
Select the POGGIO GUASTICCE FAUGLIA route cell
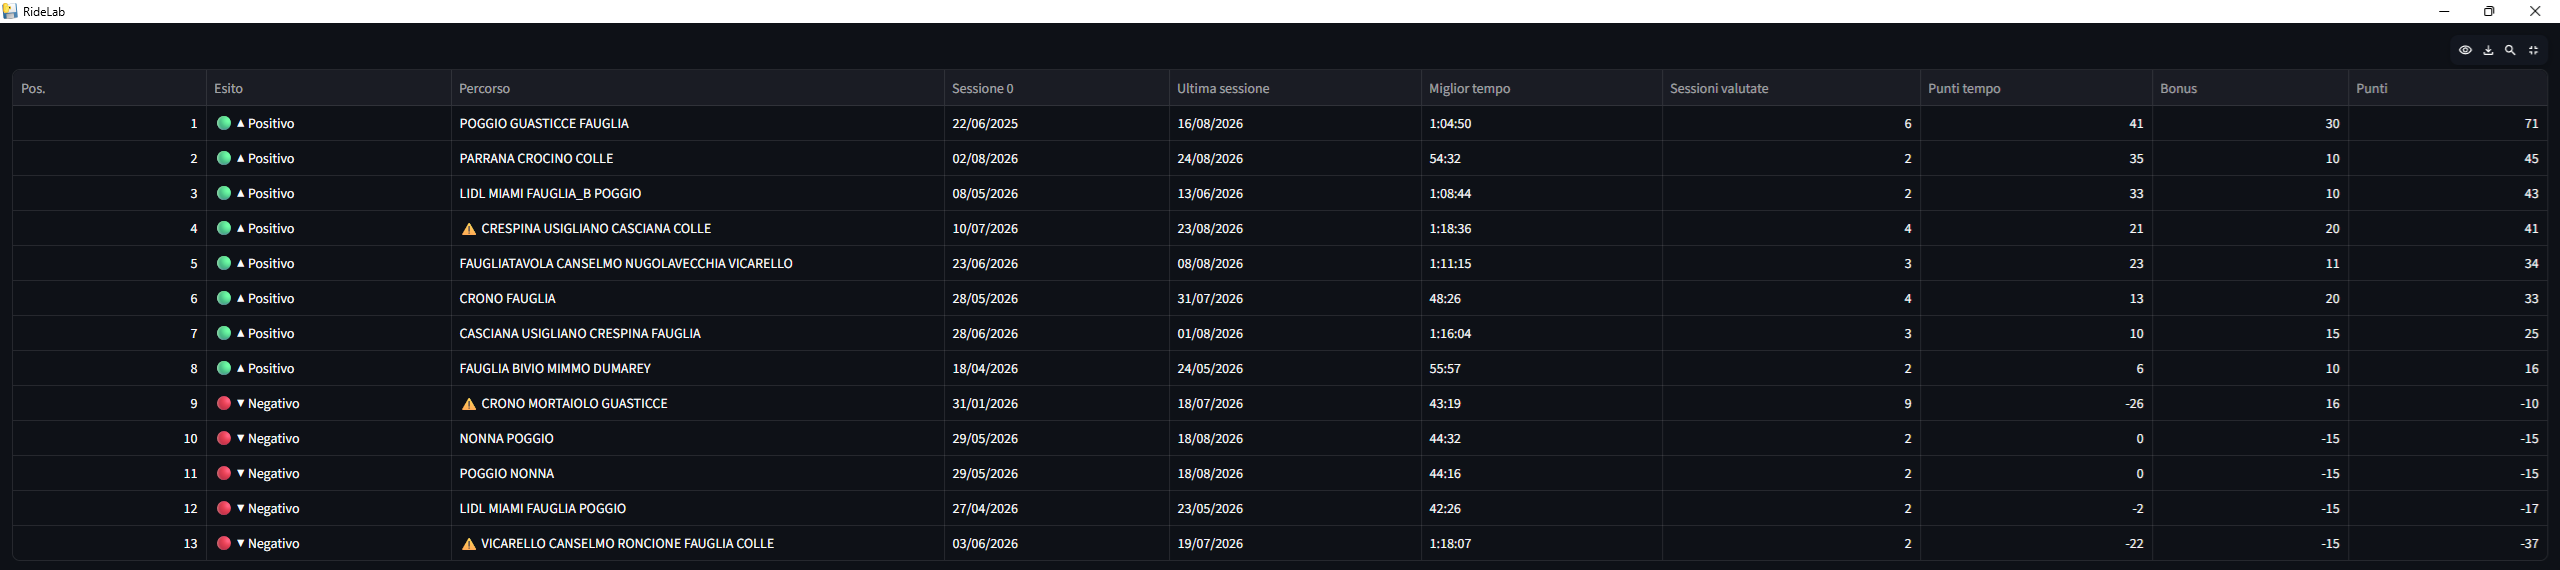click(x=698, y=123)
